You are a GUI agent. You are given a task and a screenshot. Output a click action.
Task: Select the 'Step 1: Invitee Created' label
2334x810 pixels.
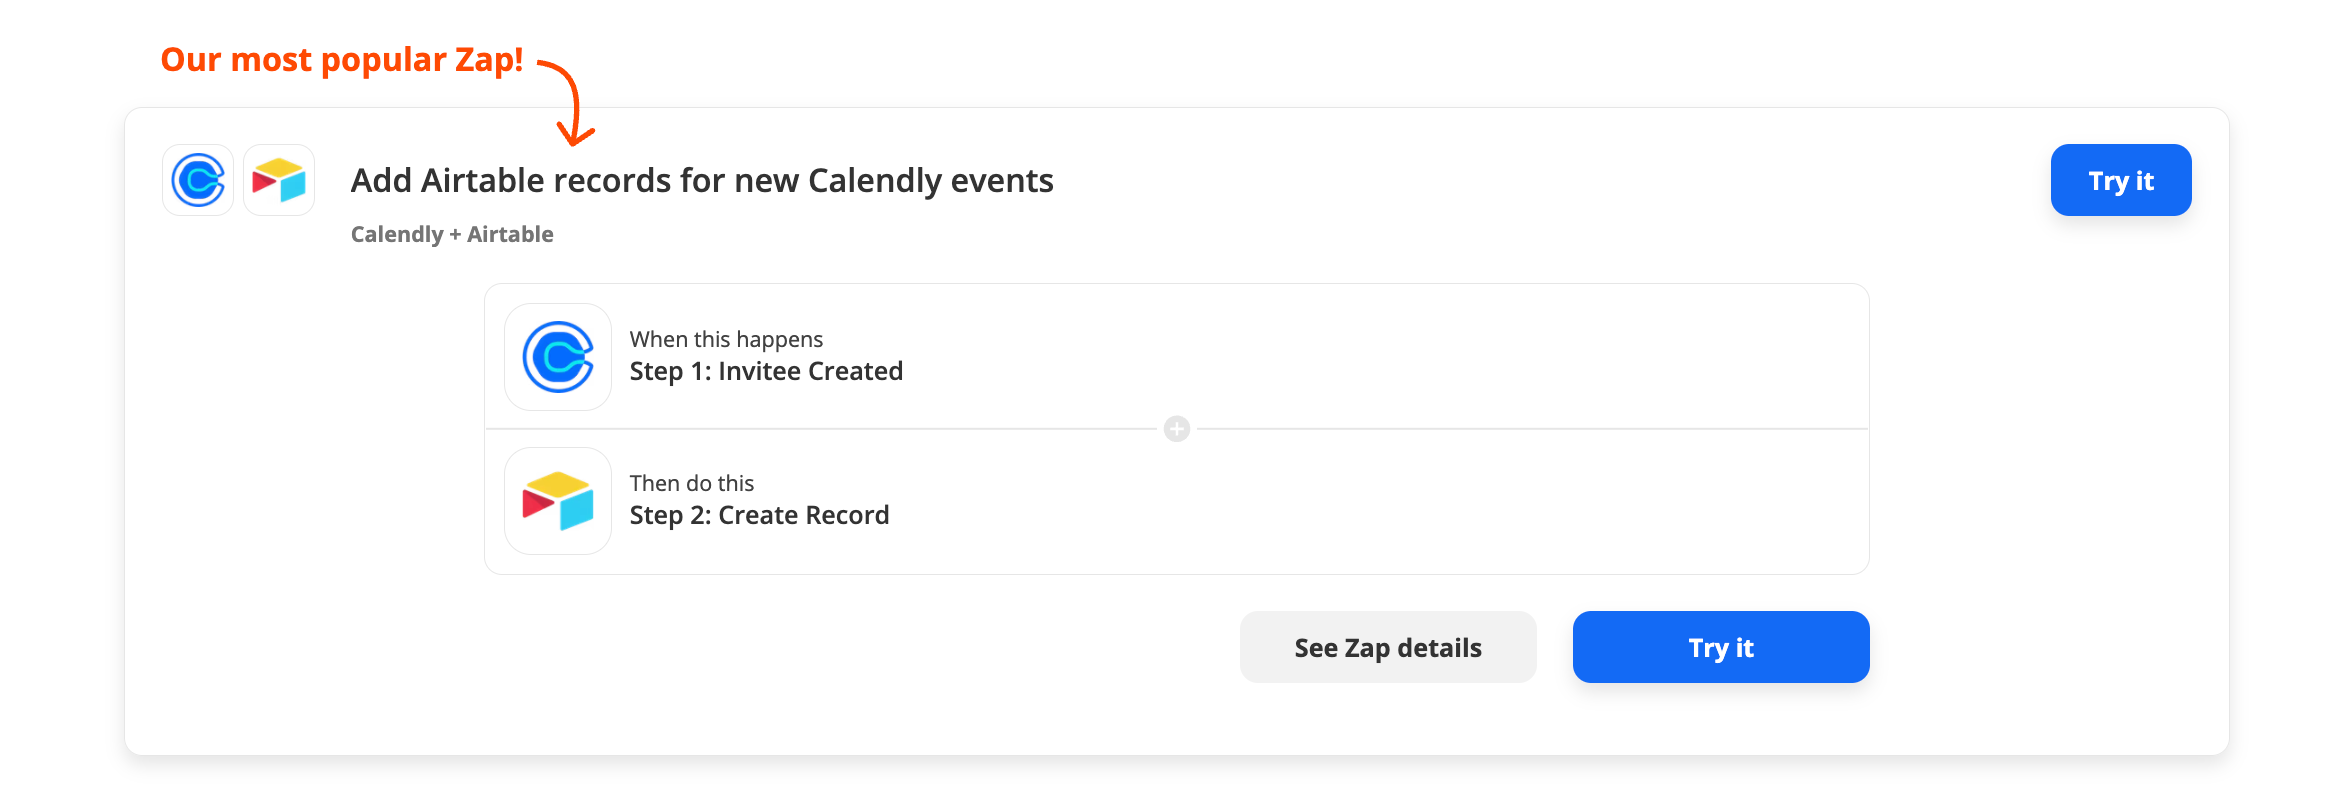point(766,372)
